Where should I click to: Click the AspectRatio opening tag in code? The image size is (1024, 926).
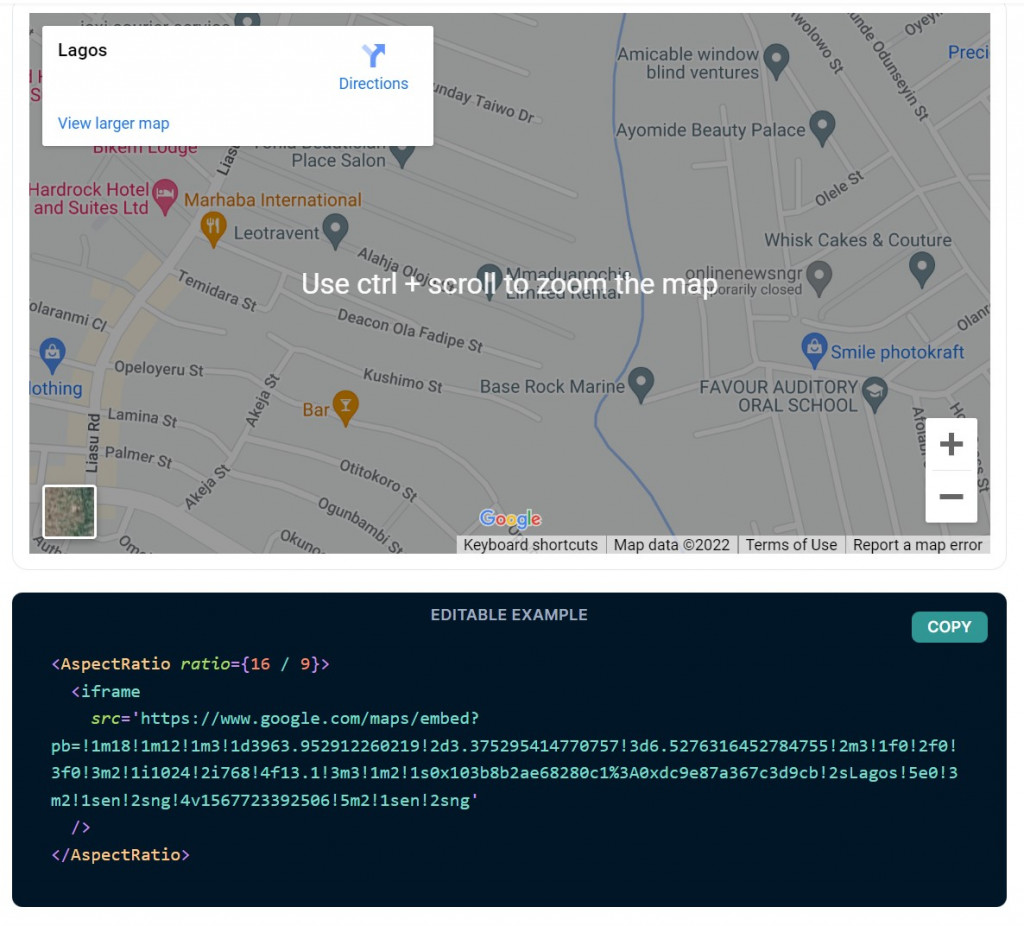pyautogui.click(x=190, y=664)
